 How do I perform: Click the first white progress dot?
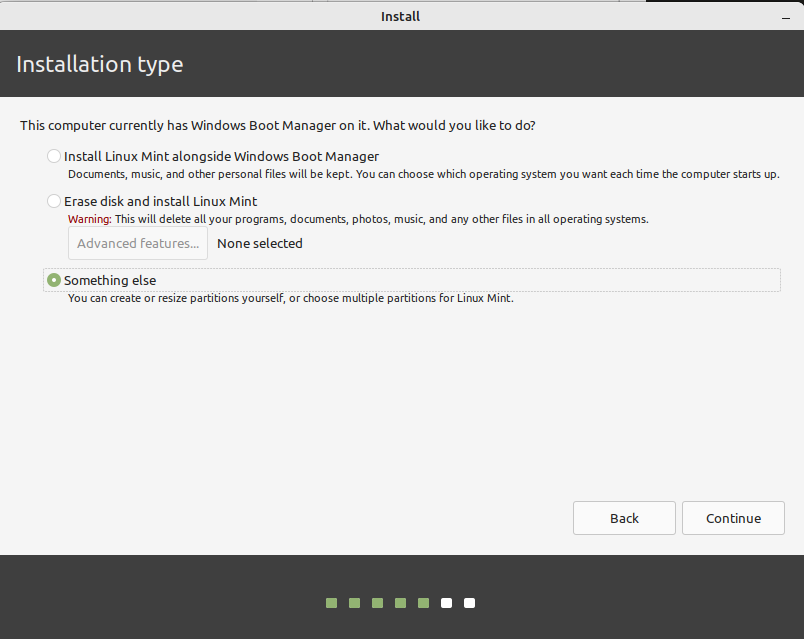pos(446,603)
